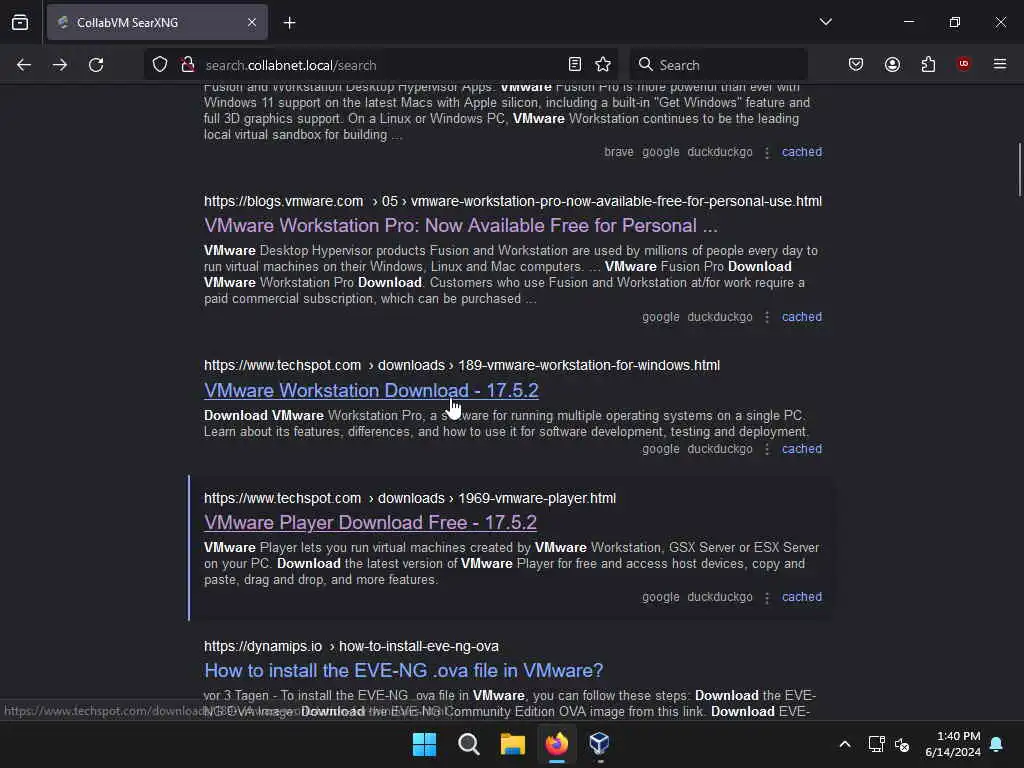Click blogs.vmware.com result URL text
This screenshot has height=768, width=1024.
pyautogui.click(x=513, y=201)
